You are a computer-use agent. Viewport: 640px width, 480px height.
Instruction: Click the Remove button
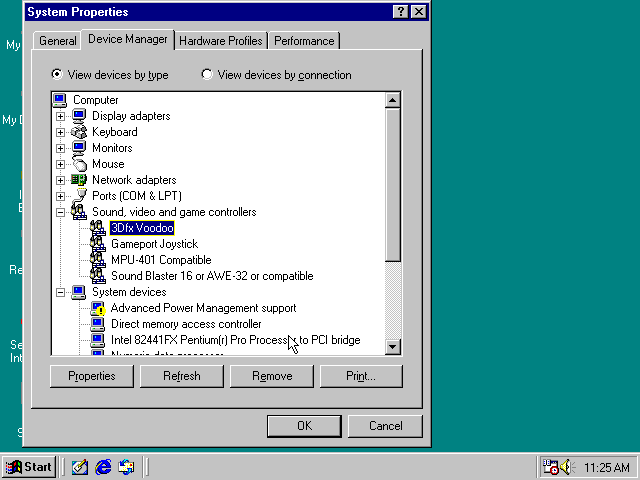[272, 376]
